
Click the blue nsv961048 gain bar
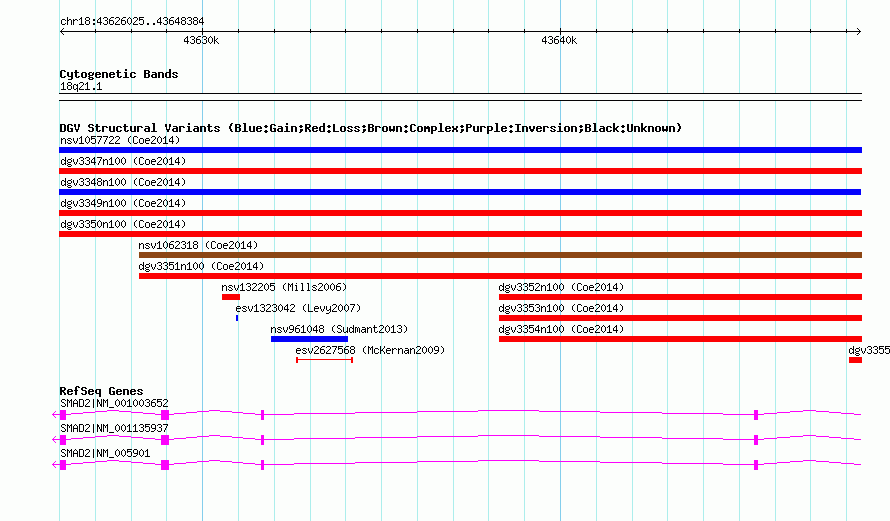(x=309, y=339)
